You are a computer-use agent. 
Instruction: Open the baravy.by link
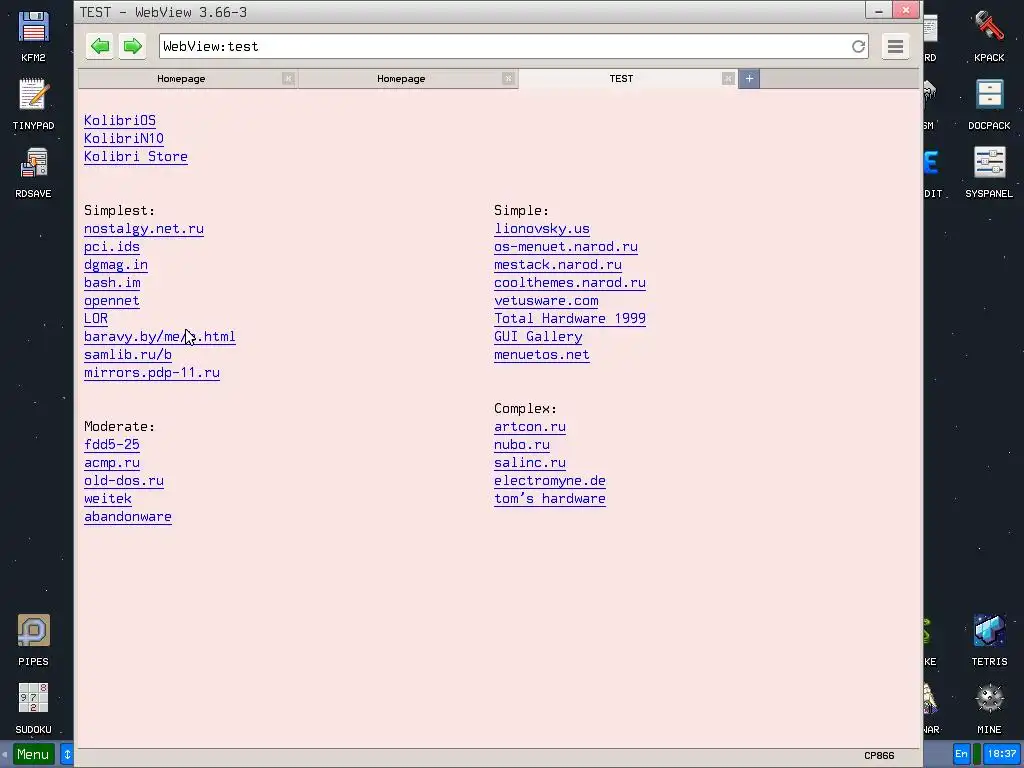click(x=159, y=337)
